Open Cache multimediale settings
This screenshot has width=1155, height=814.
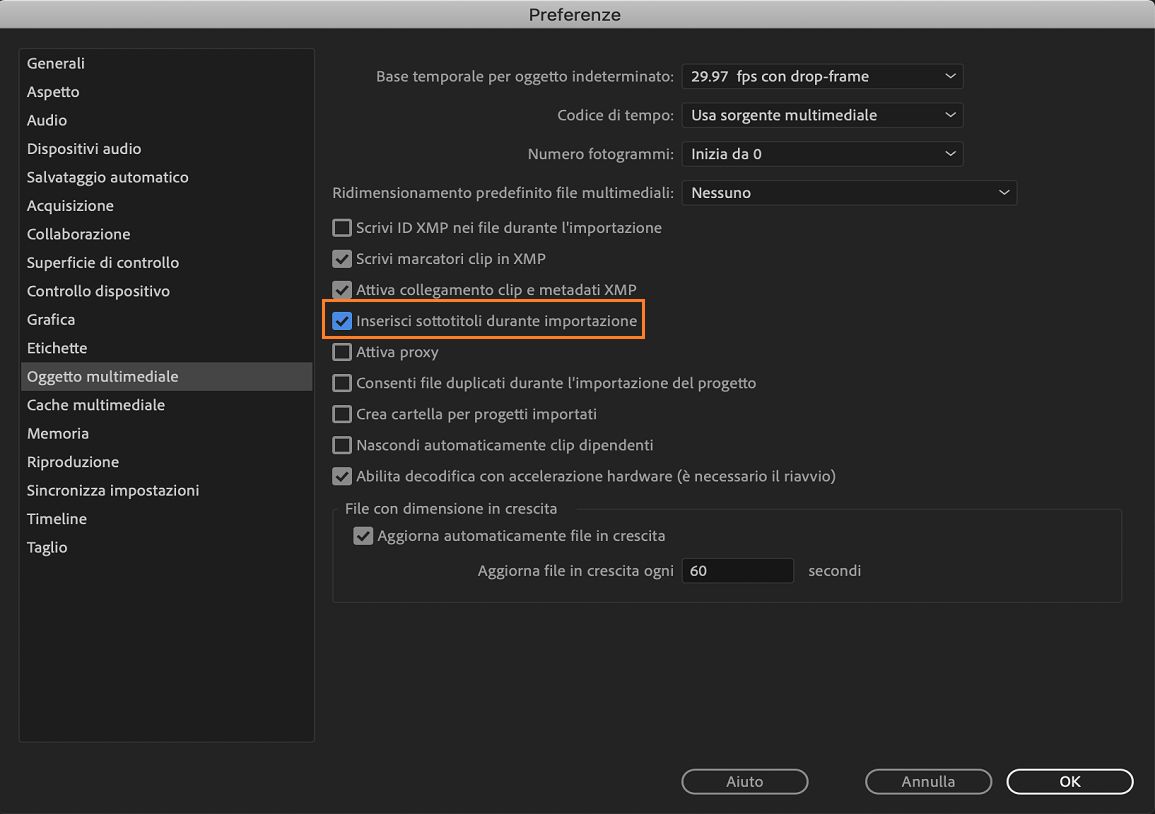tap(166, 405)
